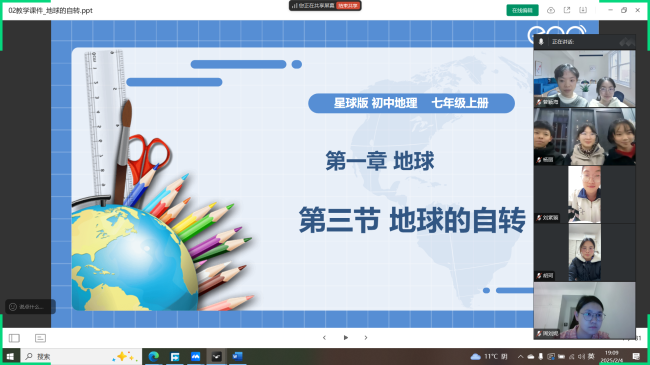
Task: Open Microsoft Word from the taskbar
Action: (x=237, y=356)
